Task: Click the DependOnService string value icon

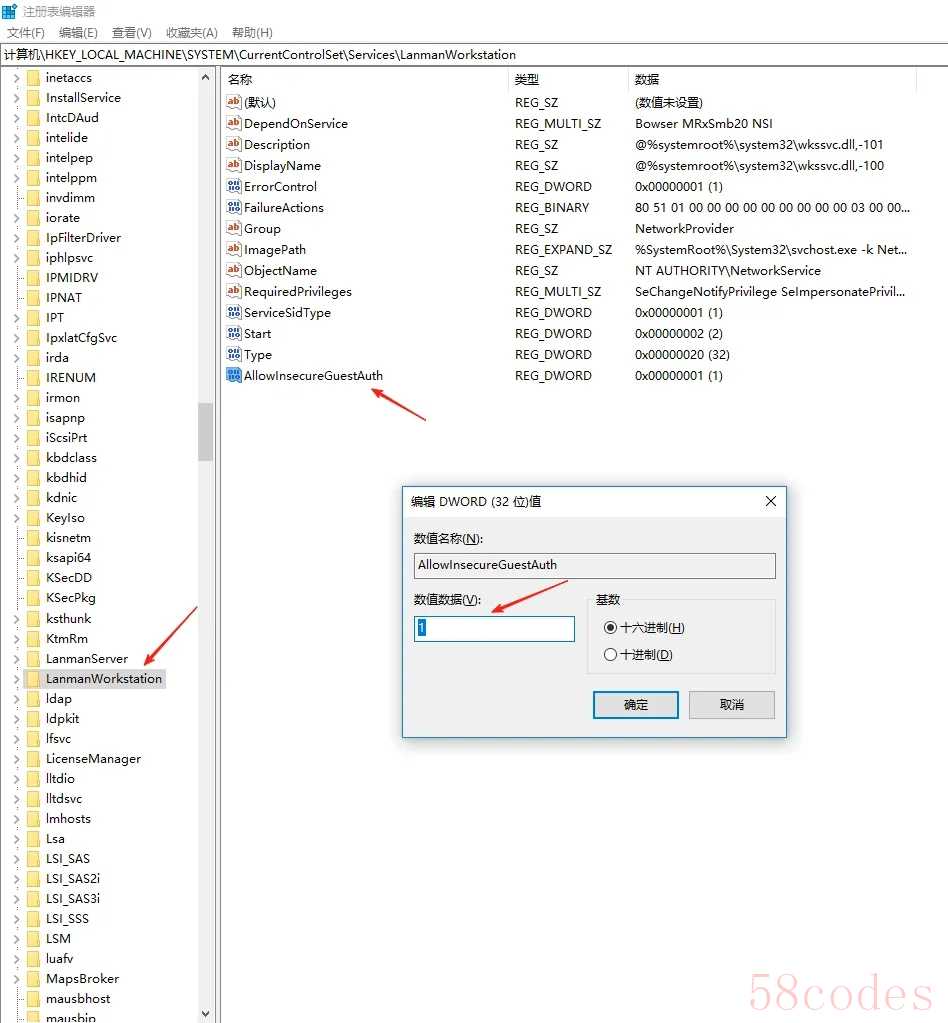Action: point(234,124)
